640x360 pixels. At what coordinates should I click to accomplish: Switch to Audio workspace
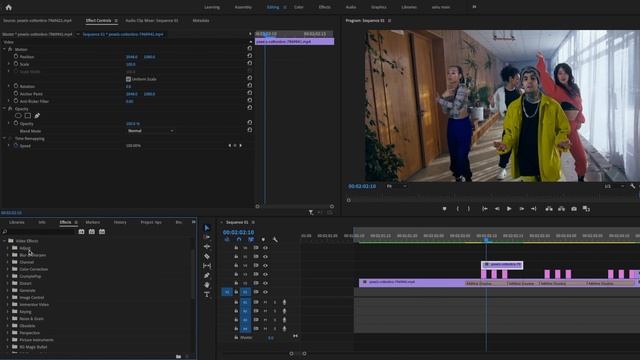351,7
